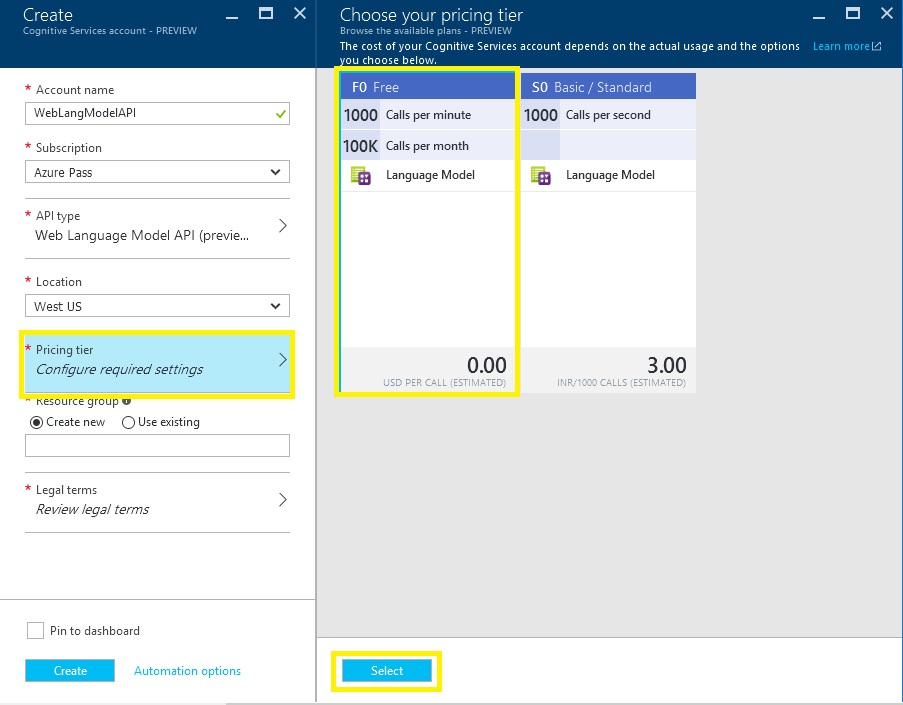This screenshot has height=705, width=903.
Task: Click the 1000 Calls per second row
Action: [x=608, y=115]
